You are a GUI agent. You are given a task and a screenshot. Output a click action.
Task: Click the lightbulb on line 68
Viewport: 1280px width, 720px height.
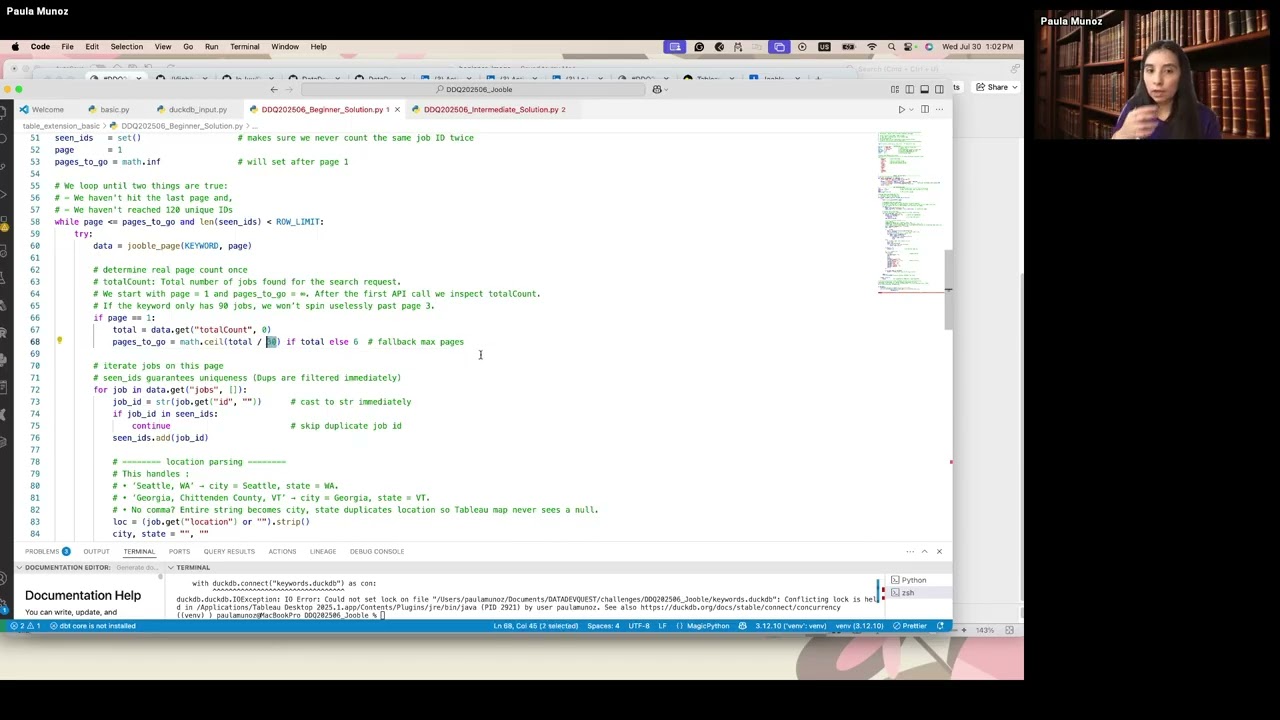[59, 341]
